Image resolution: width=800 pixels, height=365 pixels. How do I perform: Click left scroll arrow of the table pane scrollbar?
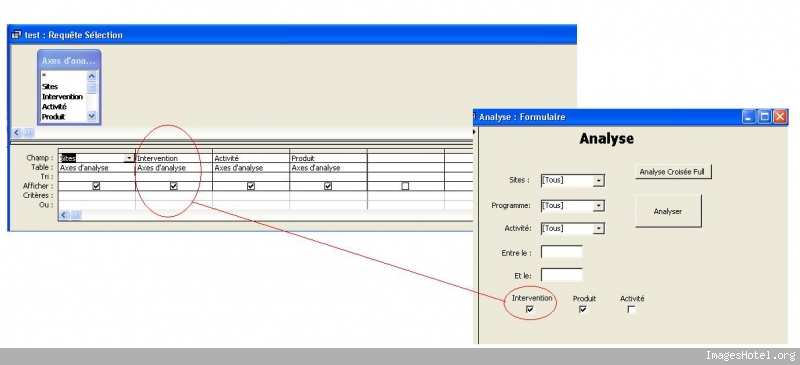click(17, 133)
